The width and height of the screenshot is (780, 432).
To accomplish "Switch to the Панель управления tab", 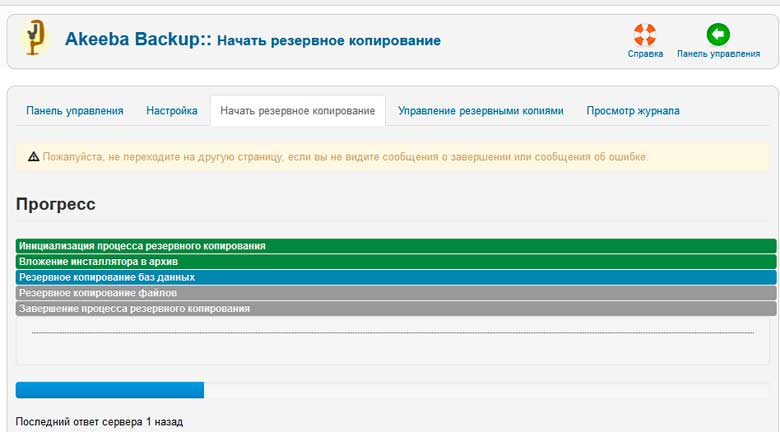I will point(75,110).
